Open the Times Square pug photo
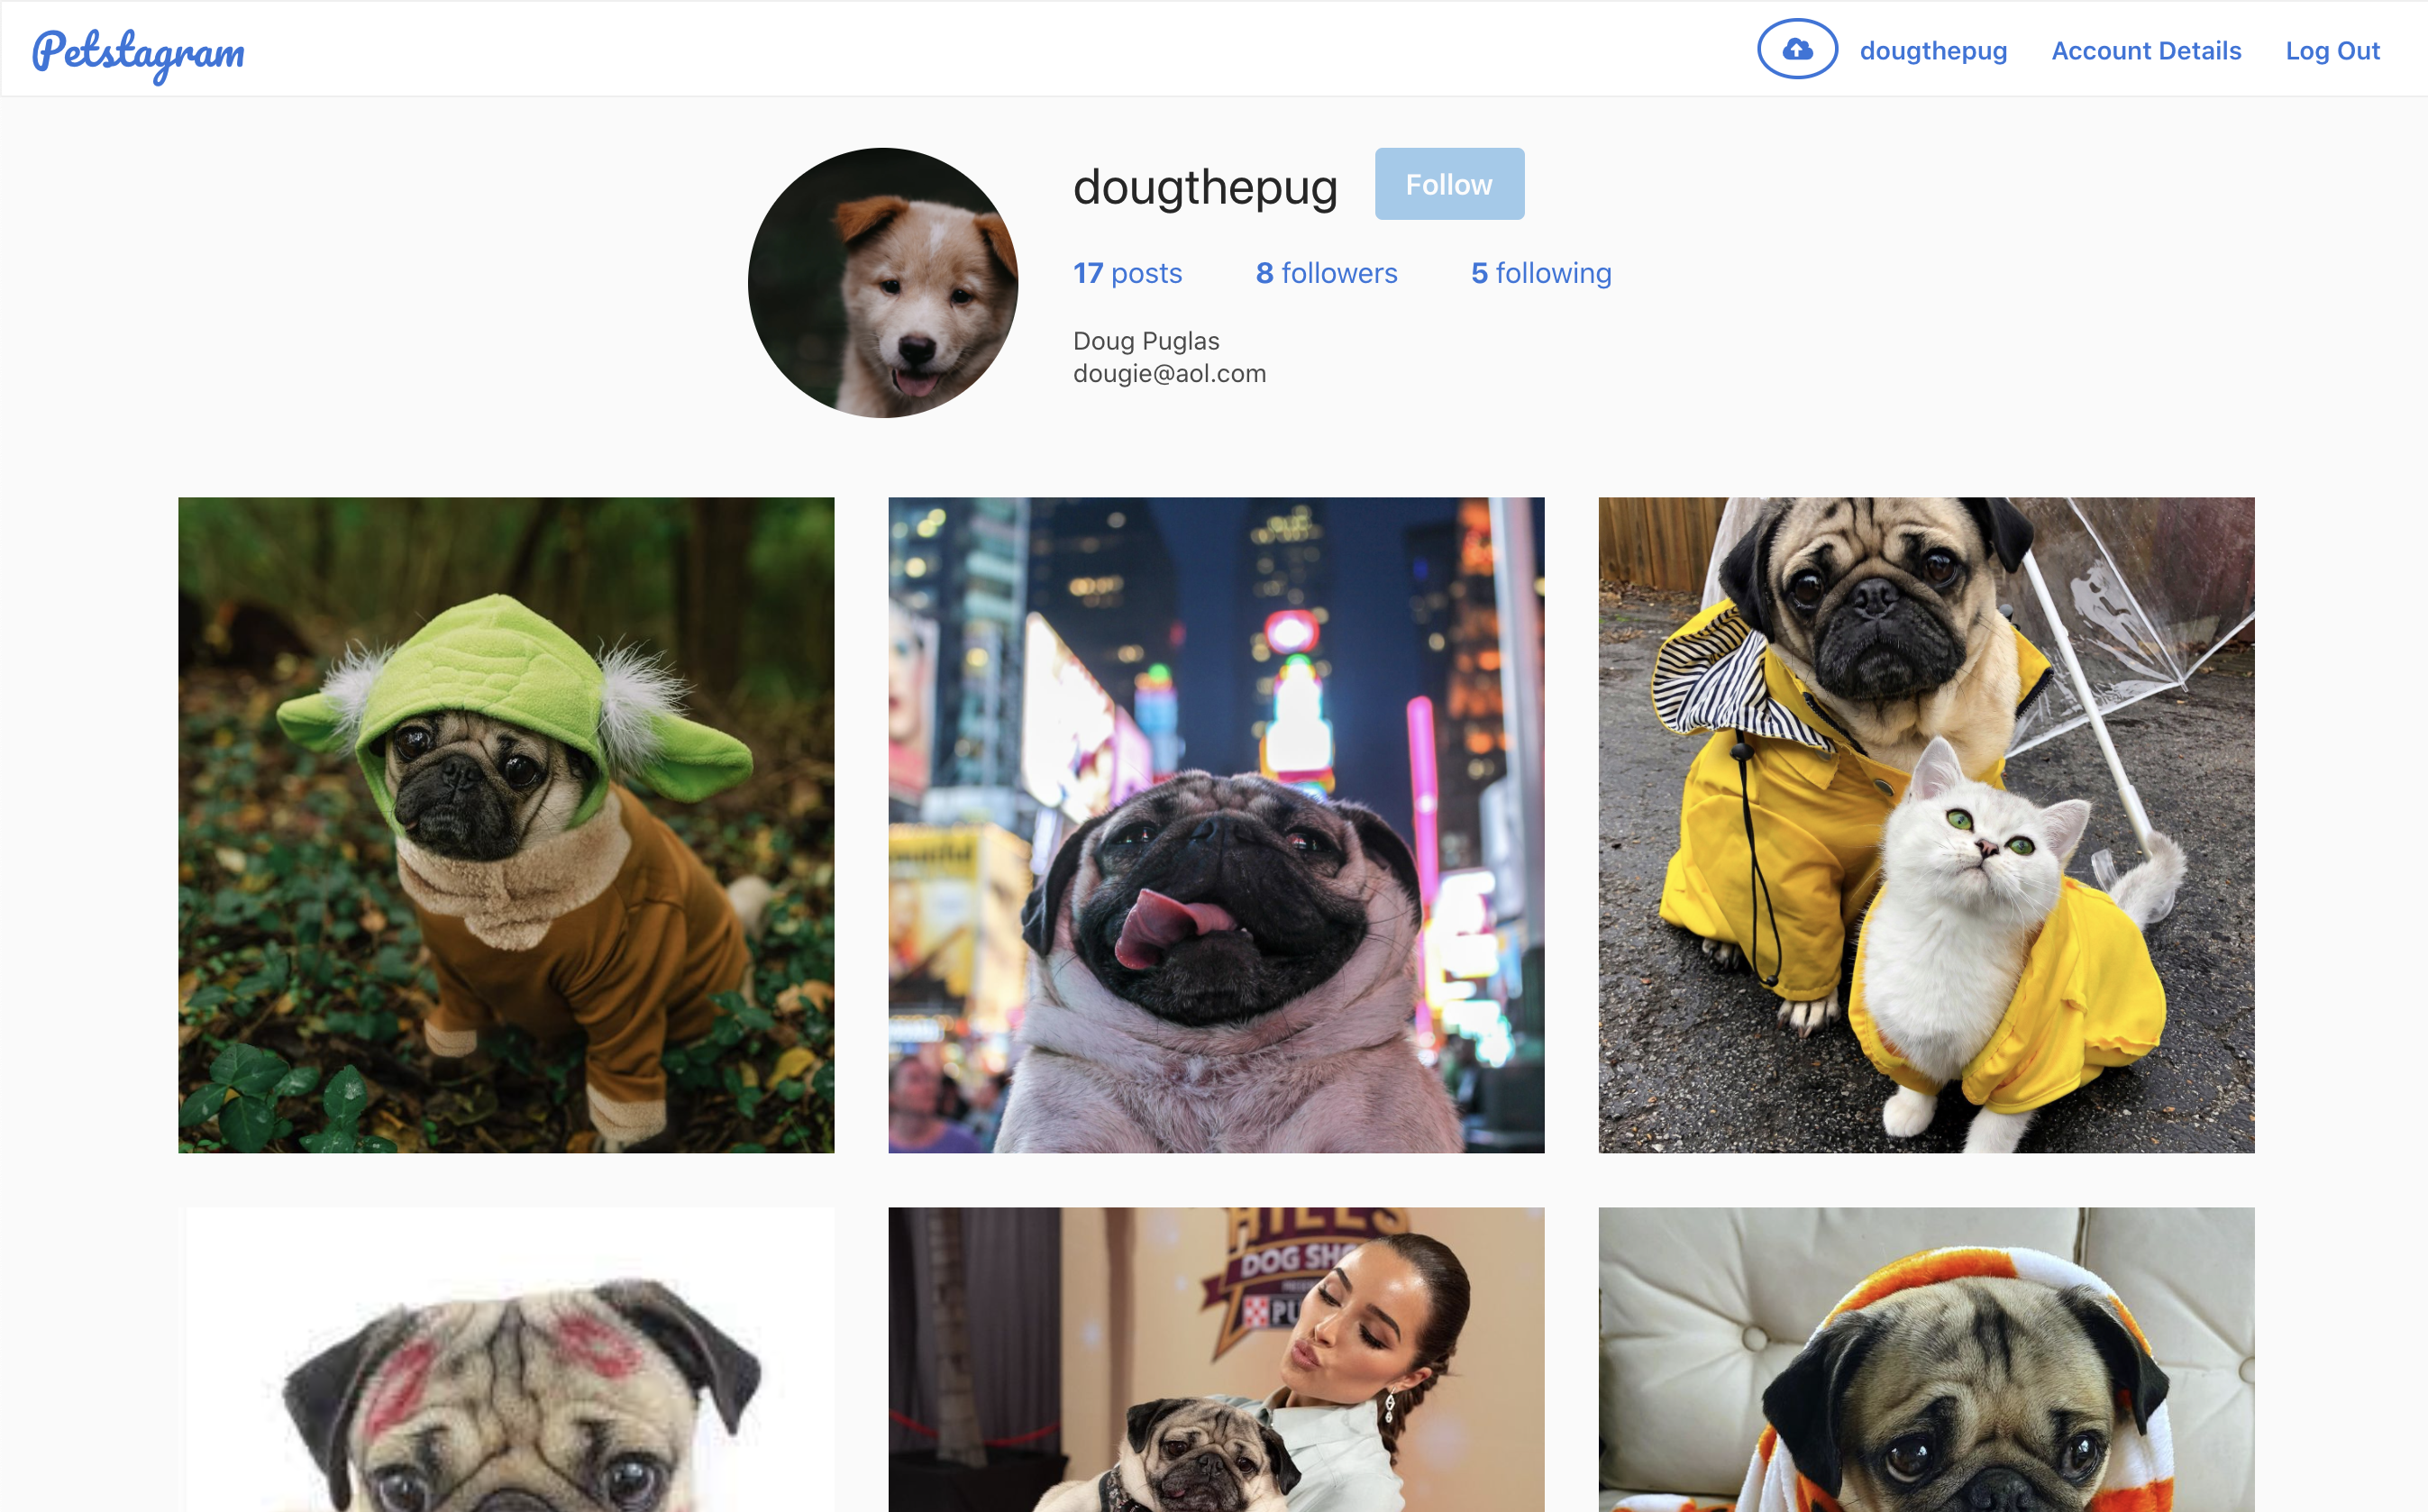2428x1512 pixels. [1216, 825]
